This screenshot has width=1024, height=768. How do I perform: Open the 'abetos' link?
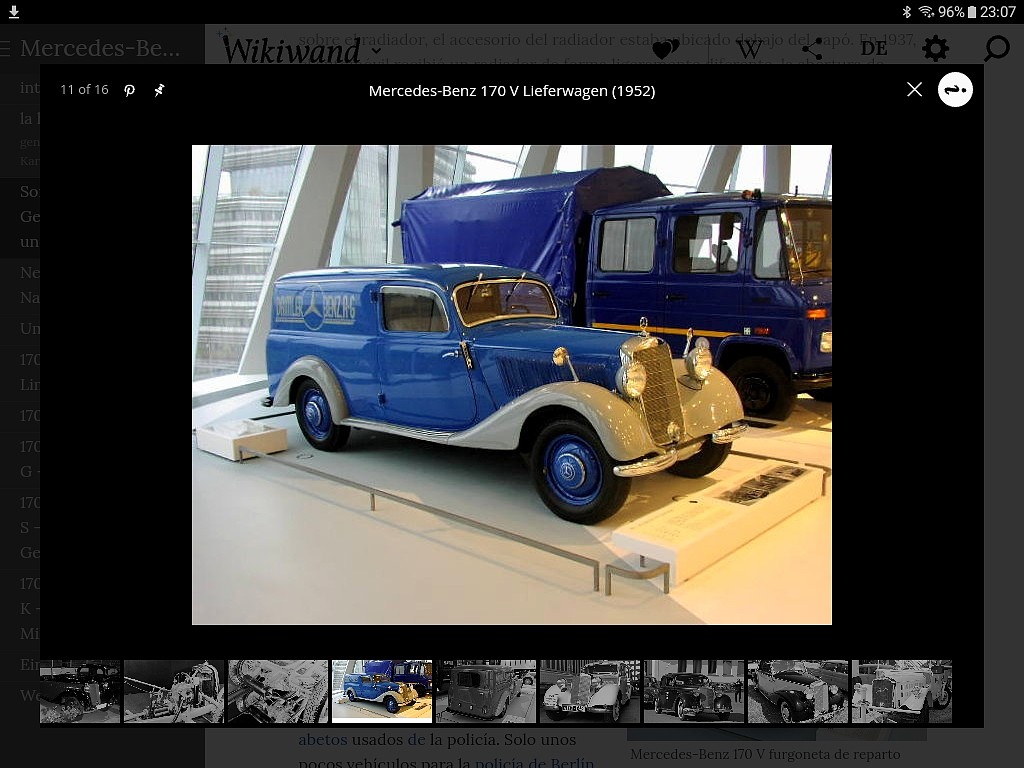click(323, 739)
